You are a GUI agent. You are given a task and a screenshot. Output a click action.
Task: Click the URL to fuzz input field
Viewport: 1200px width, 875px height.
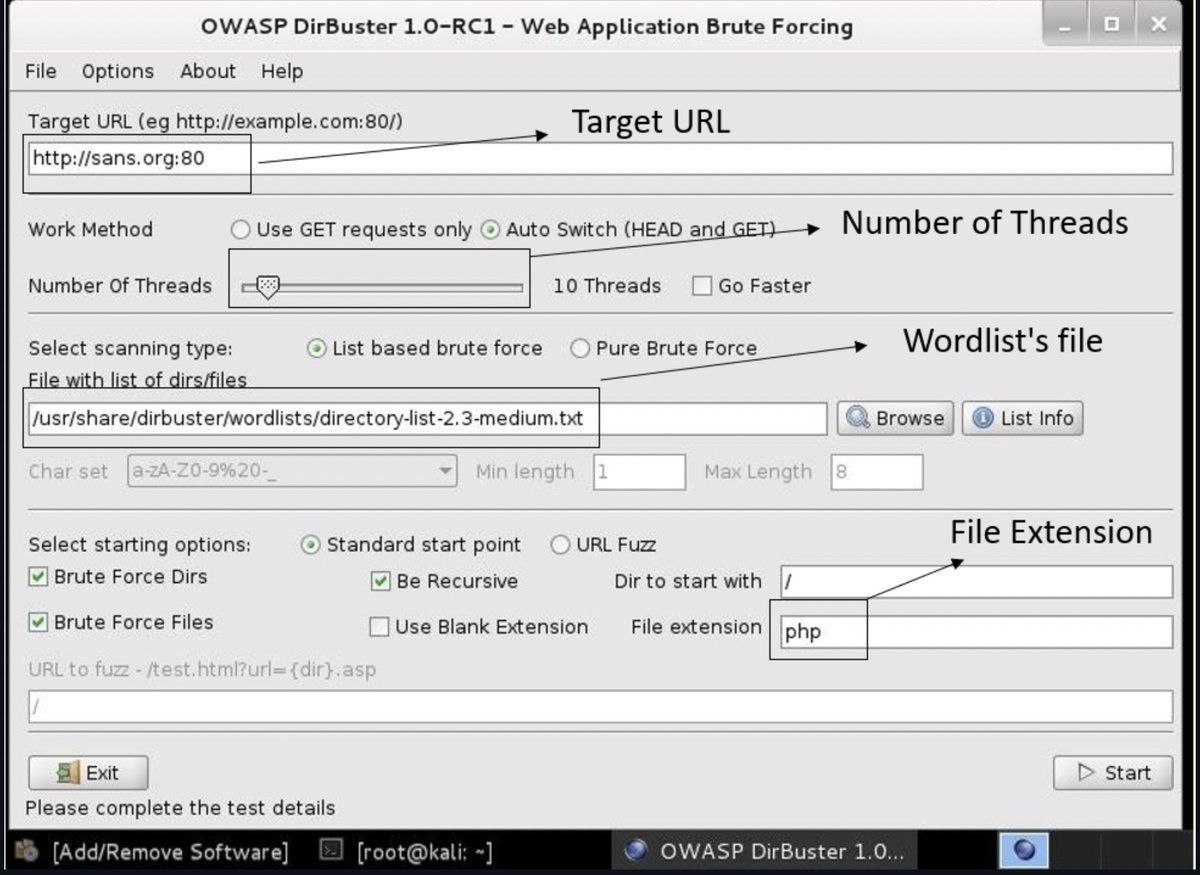pyautogui.click(x=600, y=706)
